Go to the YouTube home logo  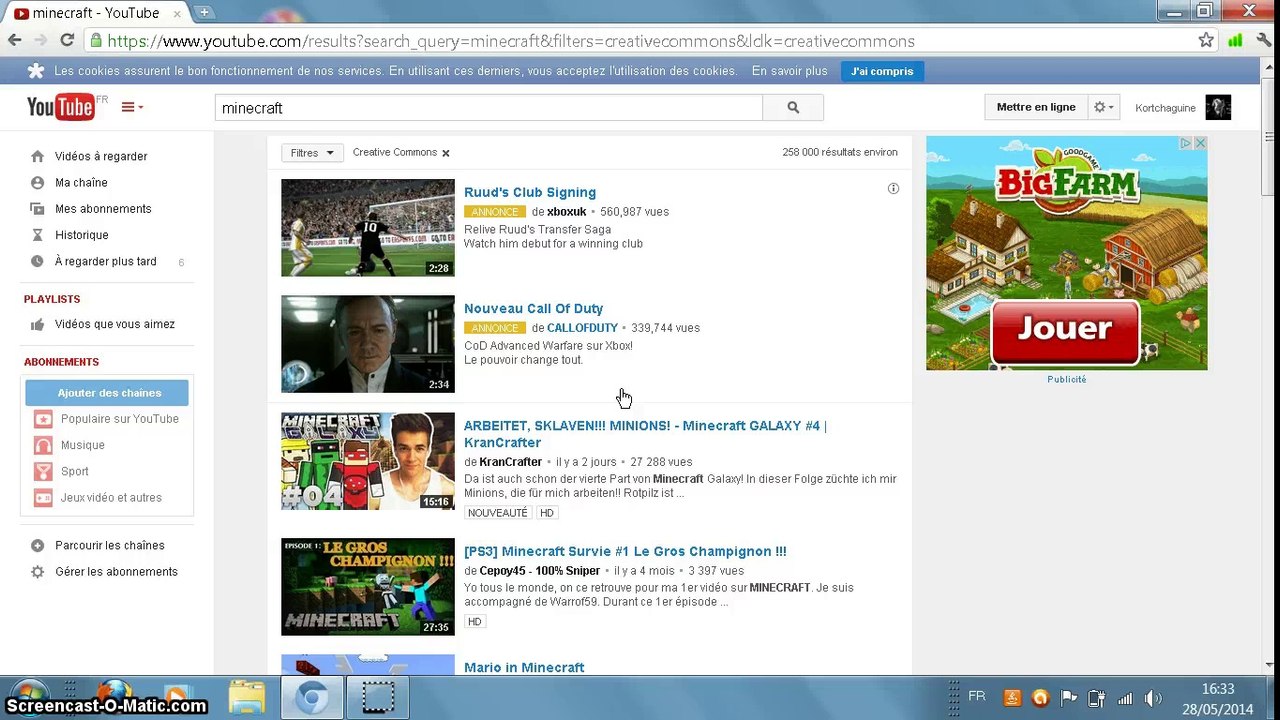pyautogui.click(x=62, y=107)
